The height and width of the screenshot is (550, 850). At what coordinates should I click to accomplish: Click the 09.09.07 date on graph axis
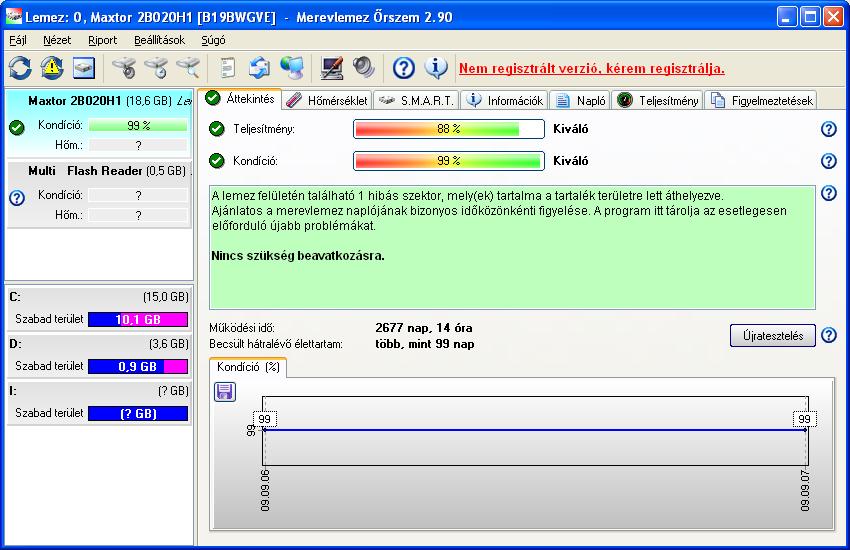point(805,491)
